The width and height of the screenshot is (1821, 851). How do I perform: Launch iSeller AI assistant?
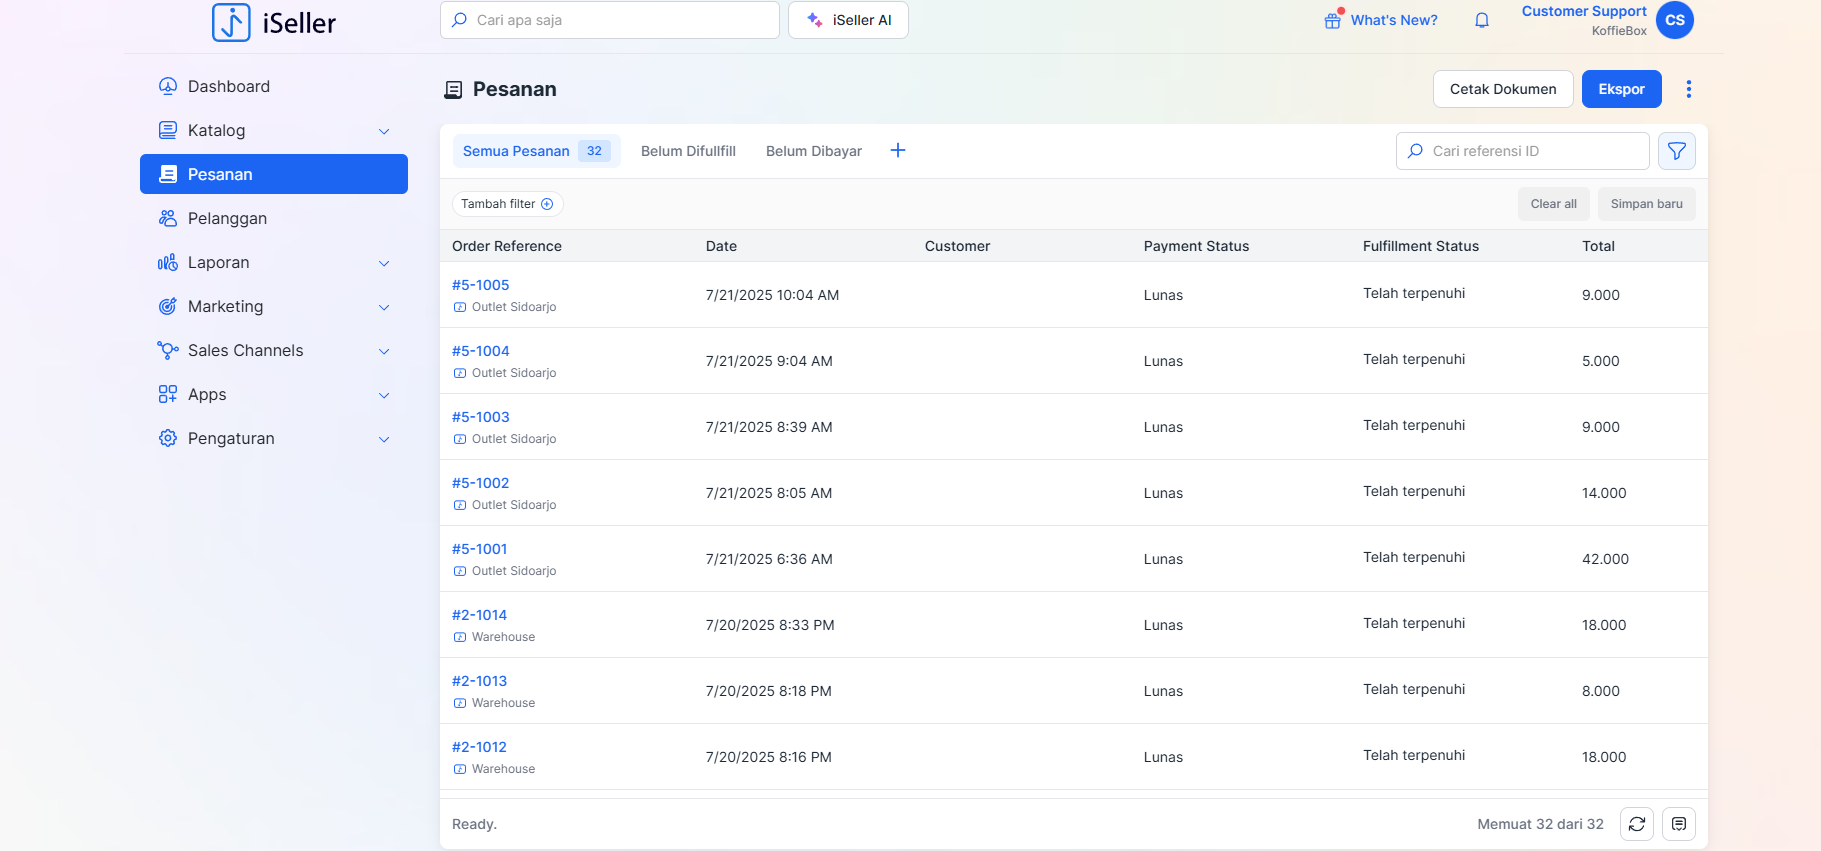click(848, 20)
